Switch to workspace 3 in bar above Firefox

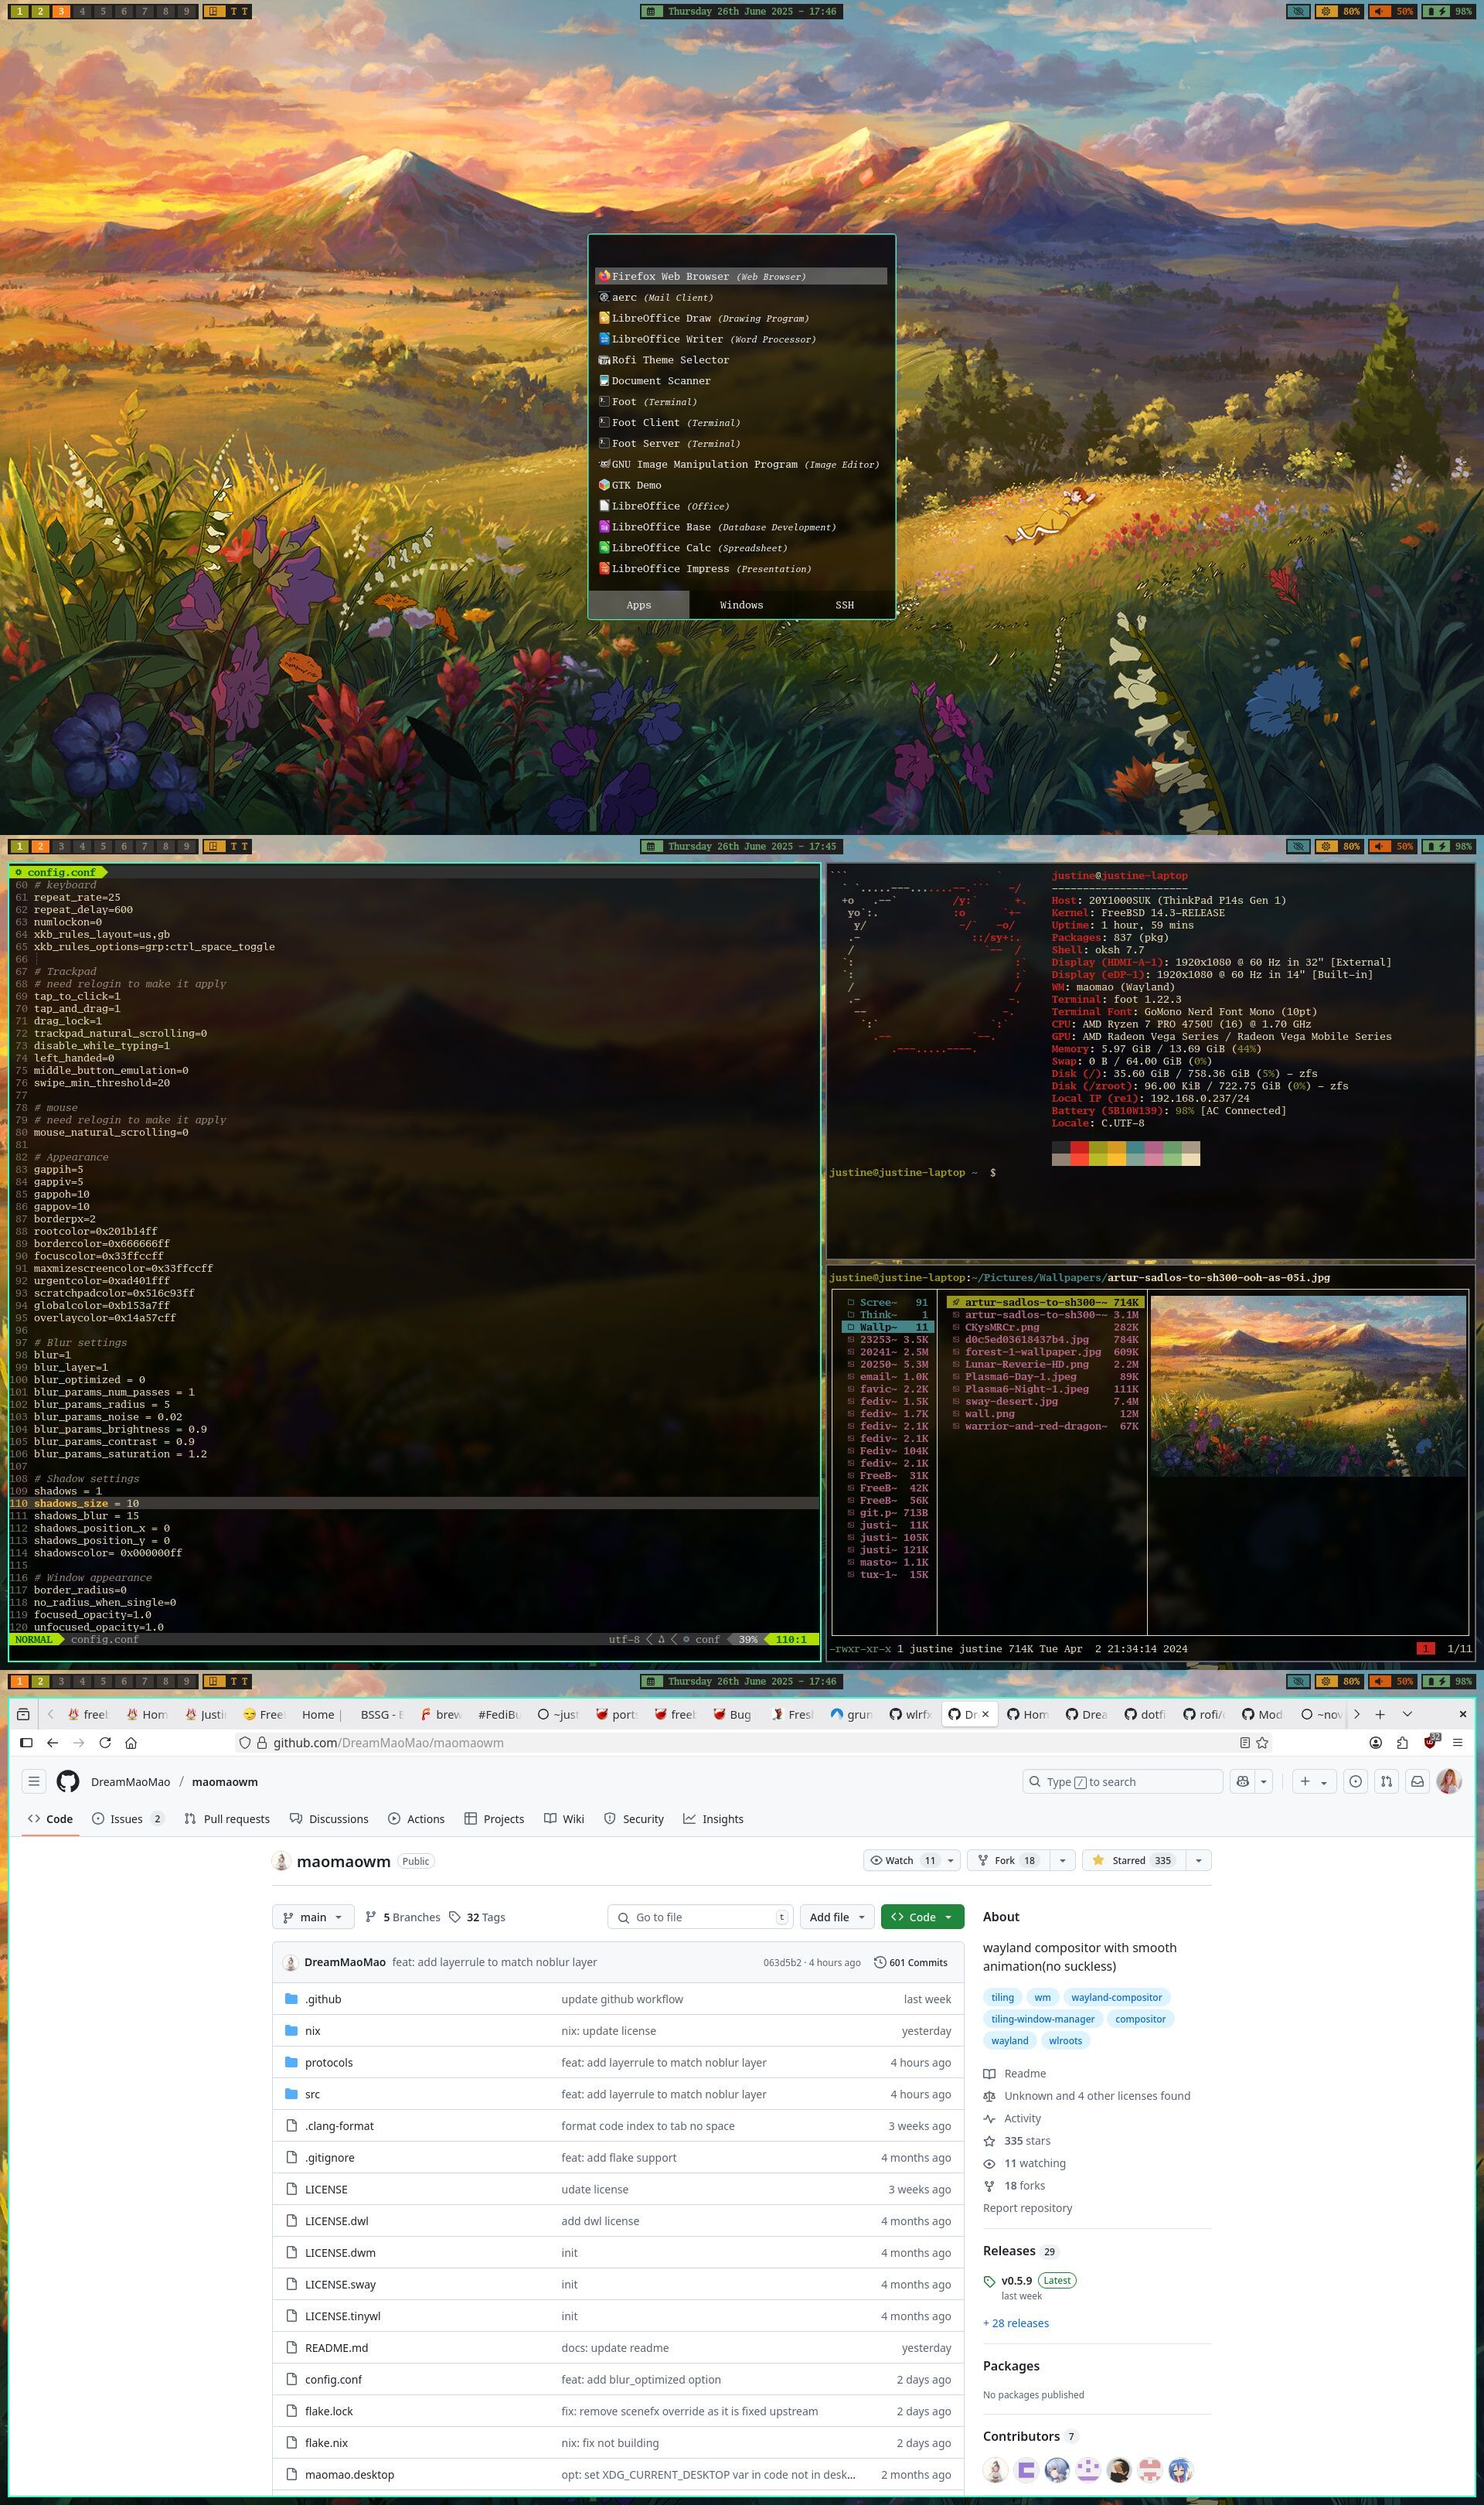tap(61, 1682)
